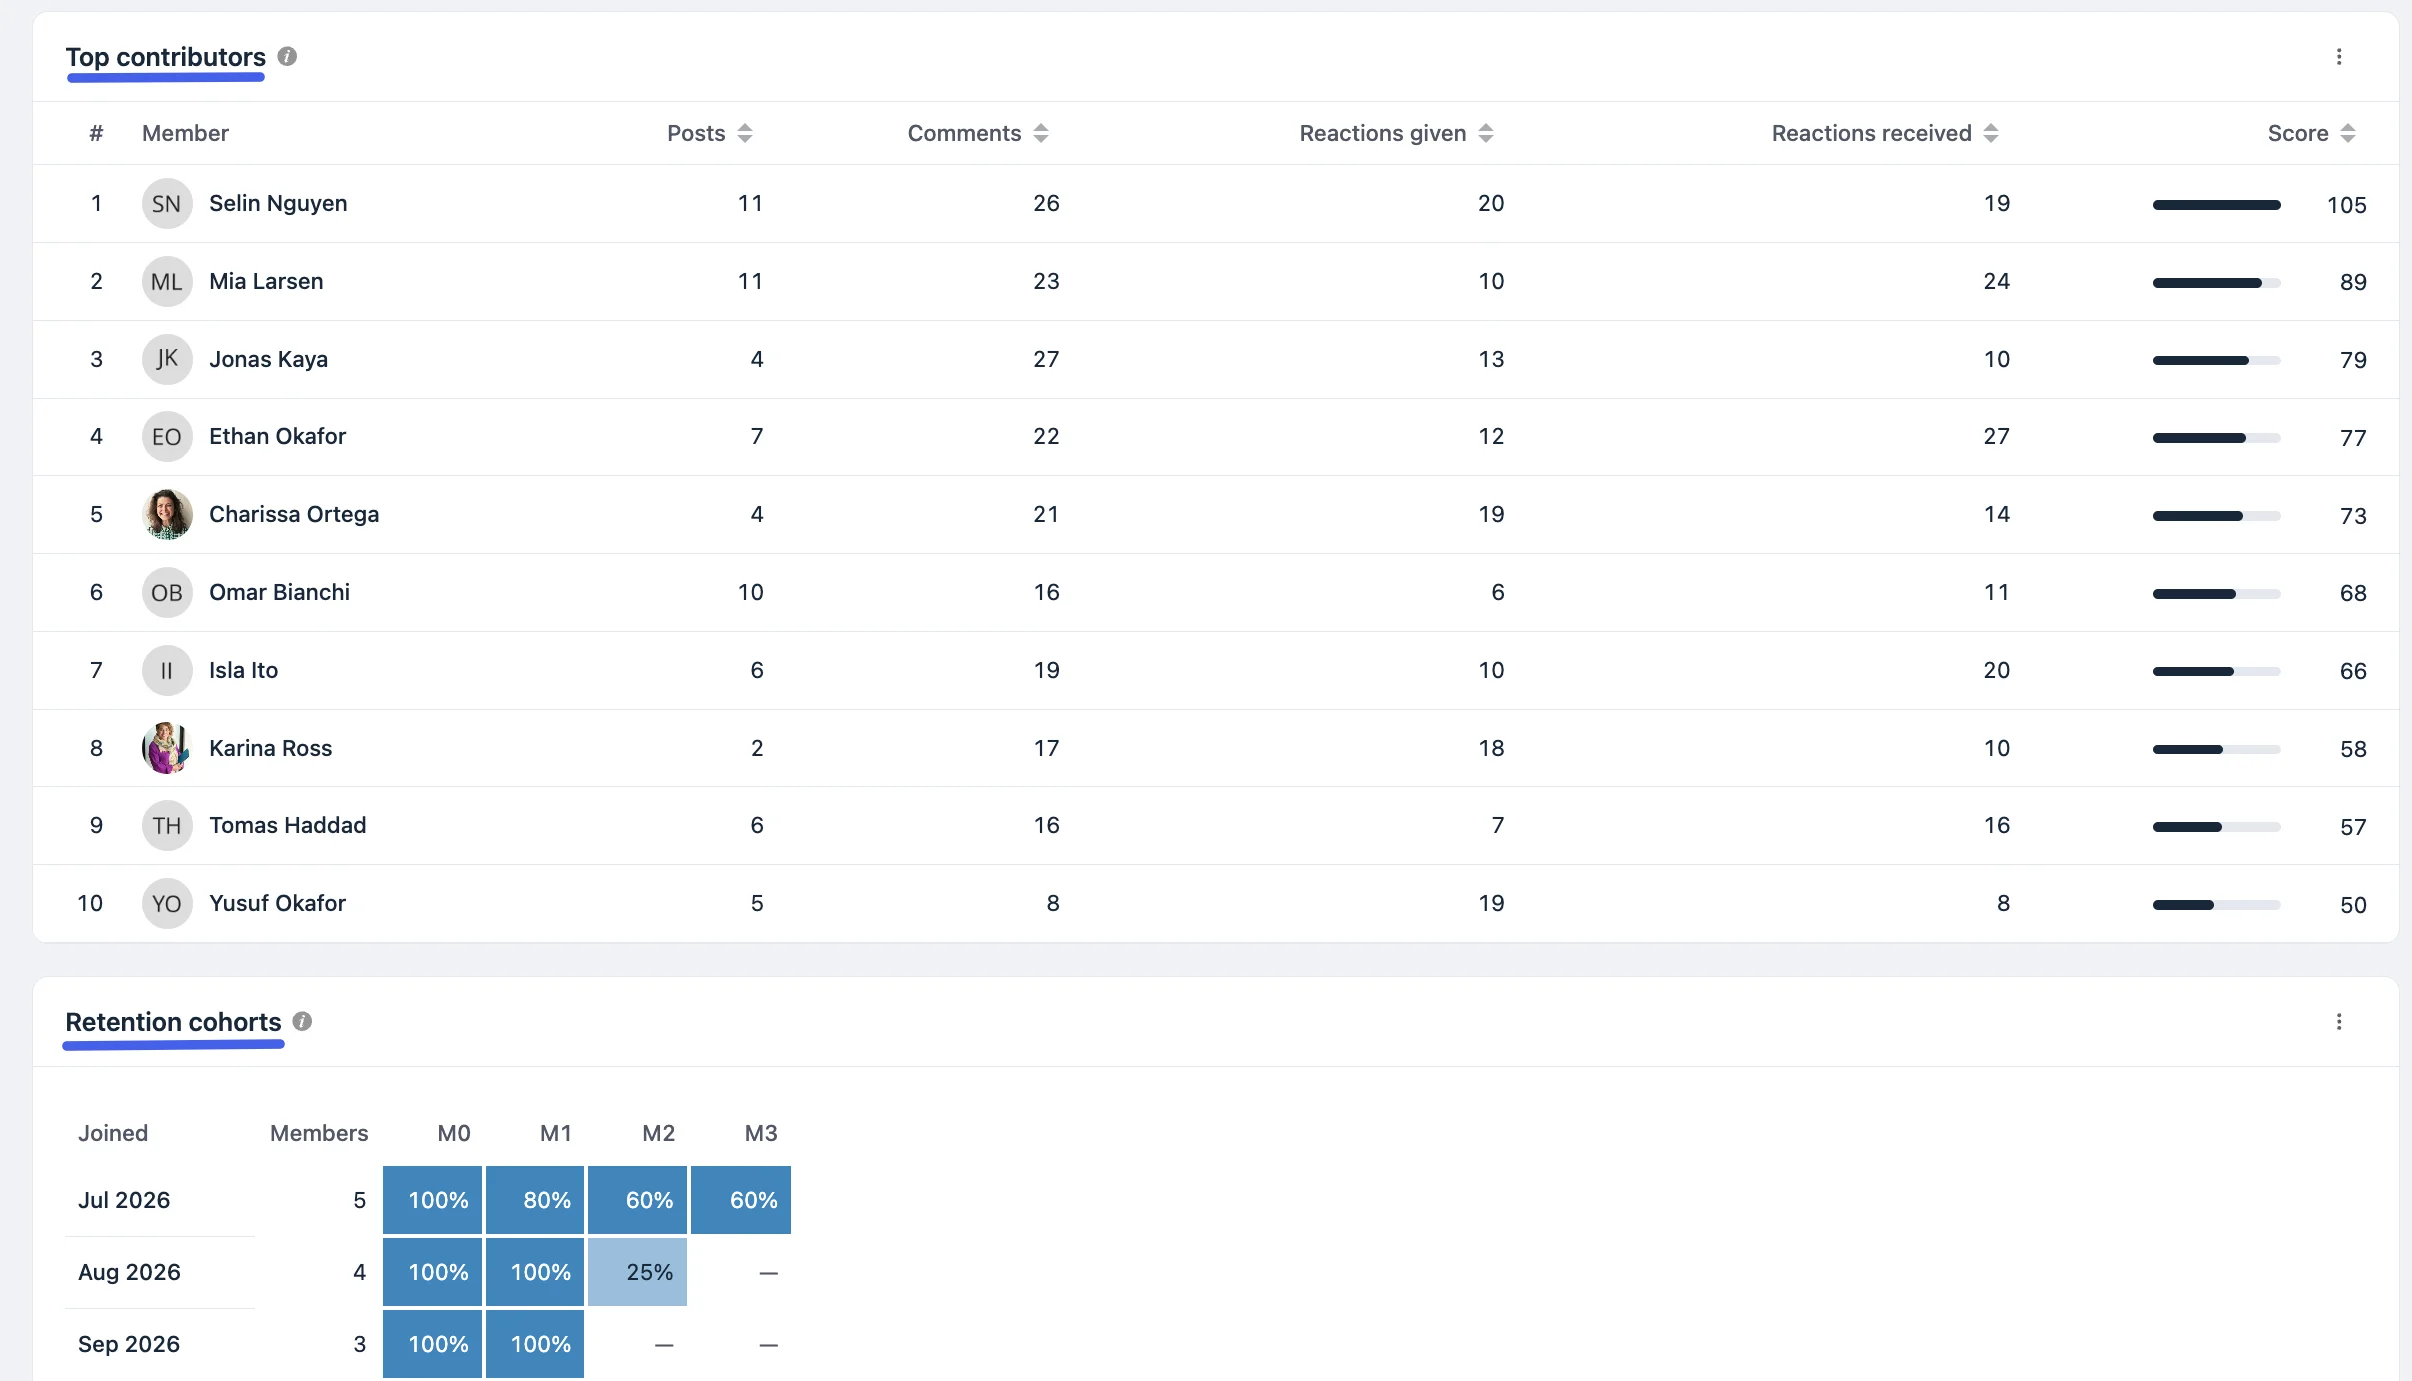Sort table by Posts column arrows
Image resolution: width=2412 pixels, height=1381 pixels.
pyautogui.click(x=745, y=133)
